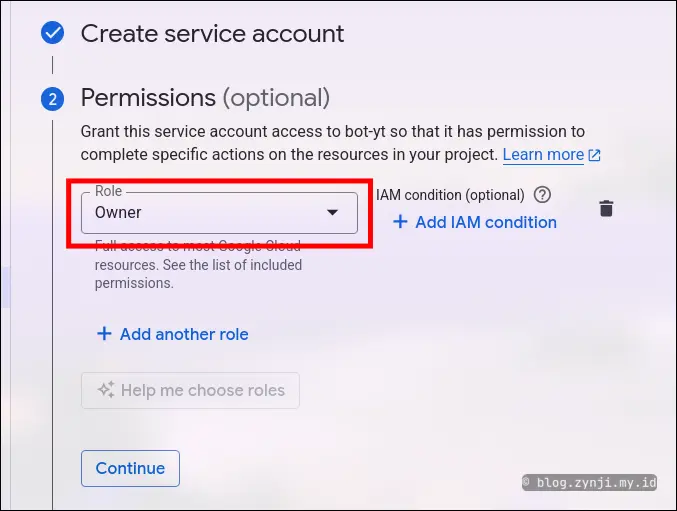Expand the Create service account step

pyautogui.click(x=212, y=33)
